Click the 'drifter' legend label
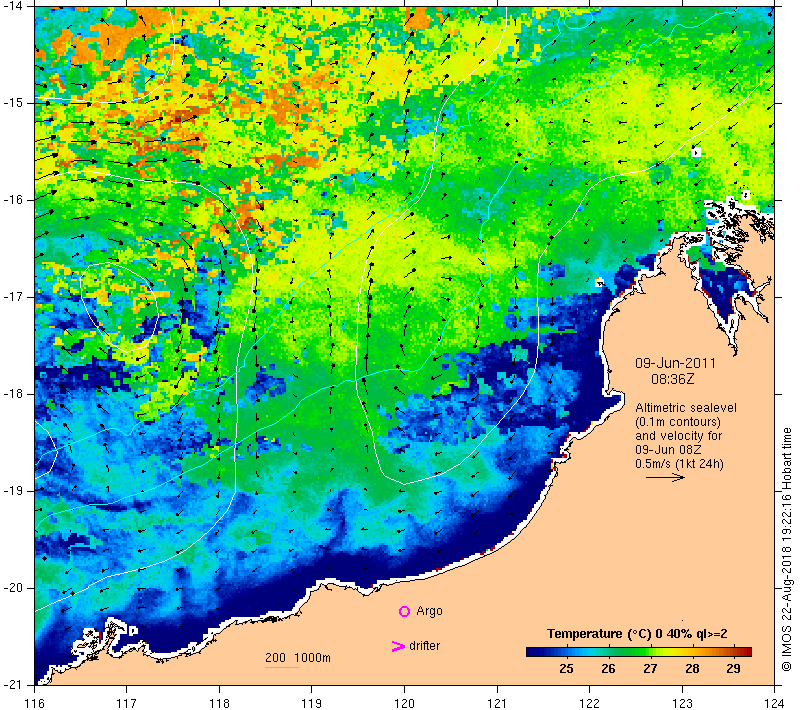800x710 pixels. pos(424,646)
